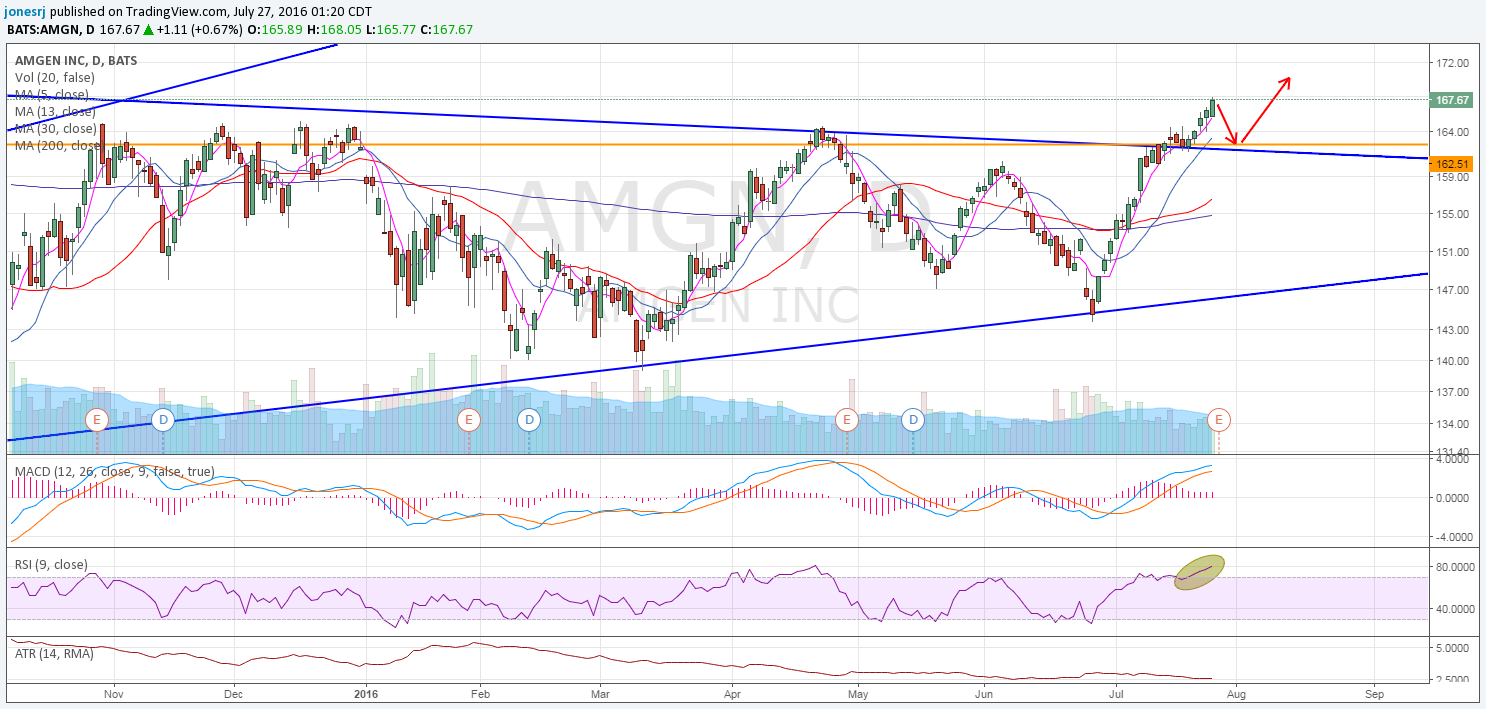The height and width of the screenshot is (709, 1486).
Task: Click the Nov label on the time axis
Action: tap(113, 692)
